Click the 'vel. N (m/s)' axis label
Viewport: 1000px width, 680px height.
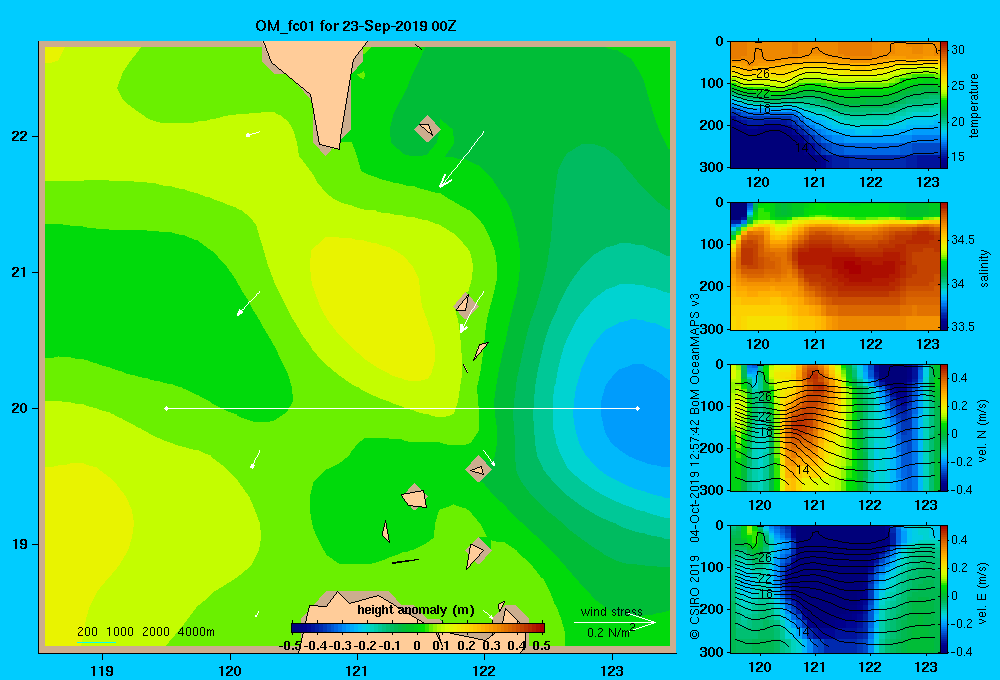(982, 431)
